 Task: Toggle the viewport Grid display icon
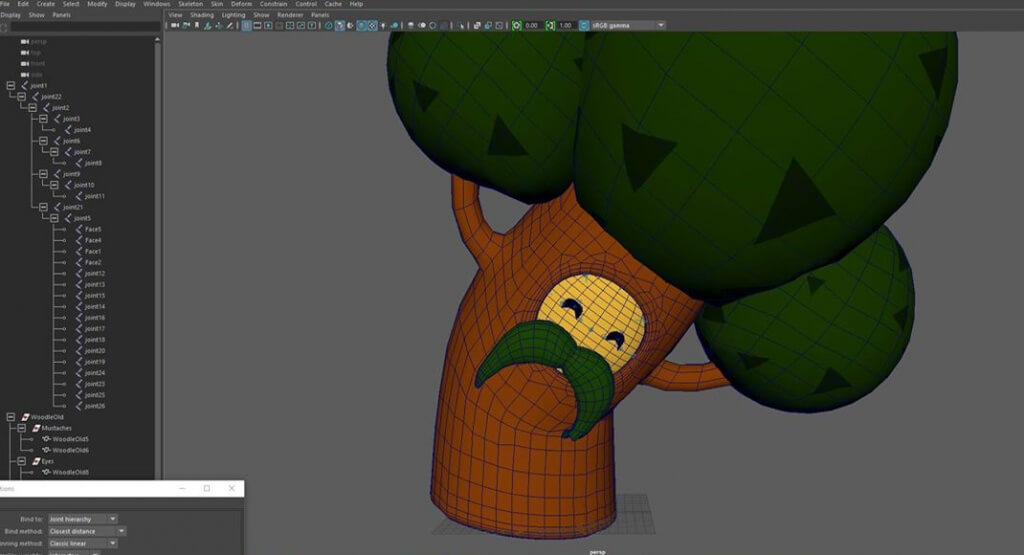[x=247, y=25]
